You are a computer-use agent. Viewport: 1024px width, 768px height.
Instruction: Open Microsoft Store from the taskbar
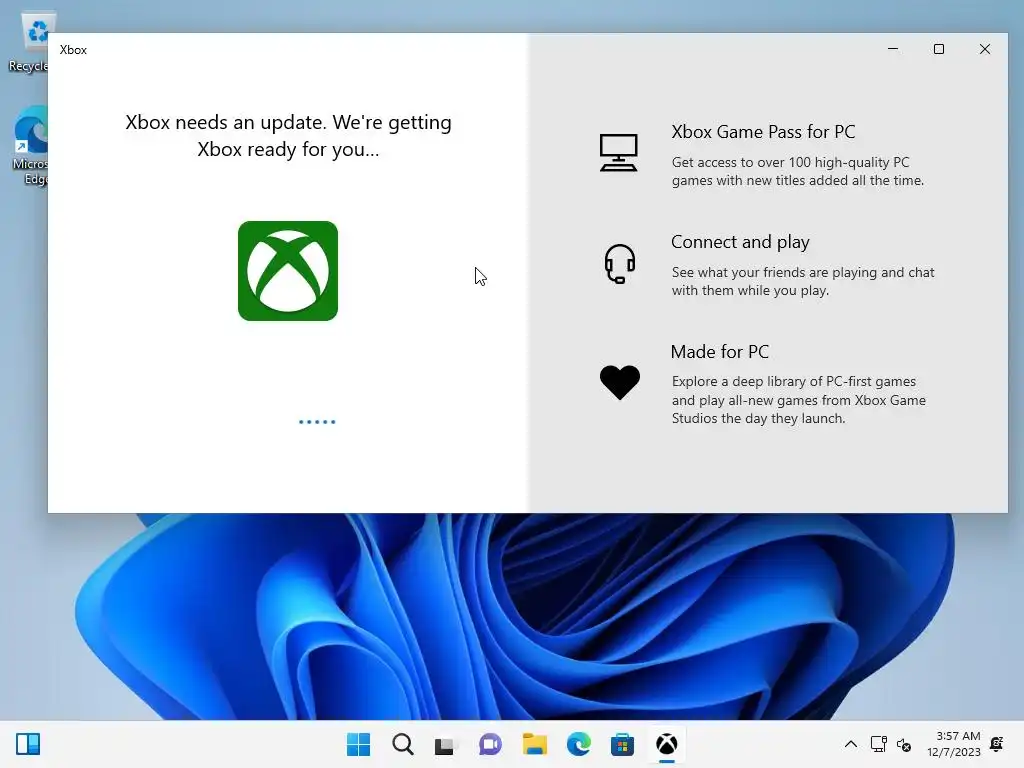622,744
